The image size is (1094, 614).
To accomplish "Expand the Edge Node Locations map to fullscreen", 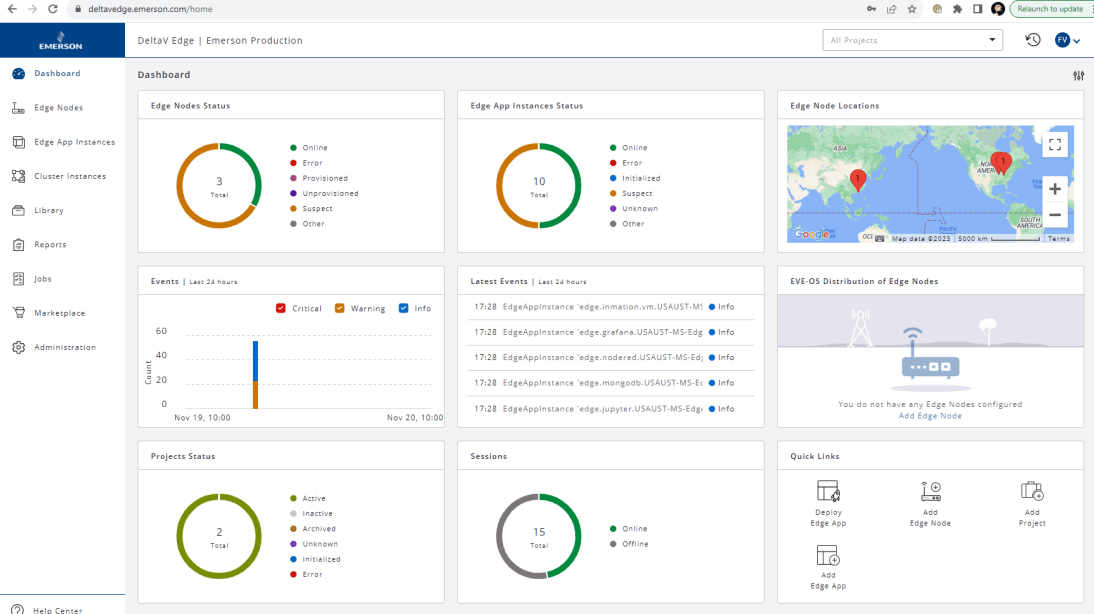I will 1055,144.
